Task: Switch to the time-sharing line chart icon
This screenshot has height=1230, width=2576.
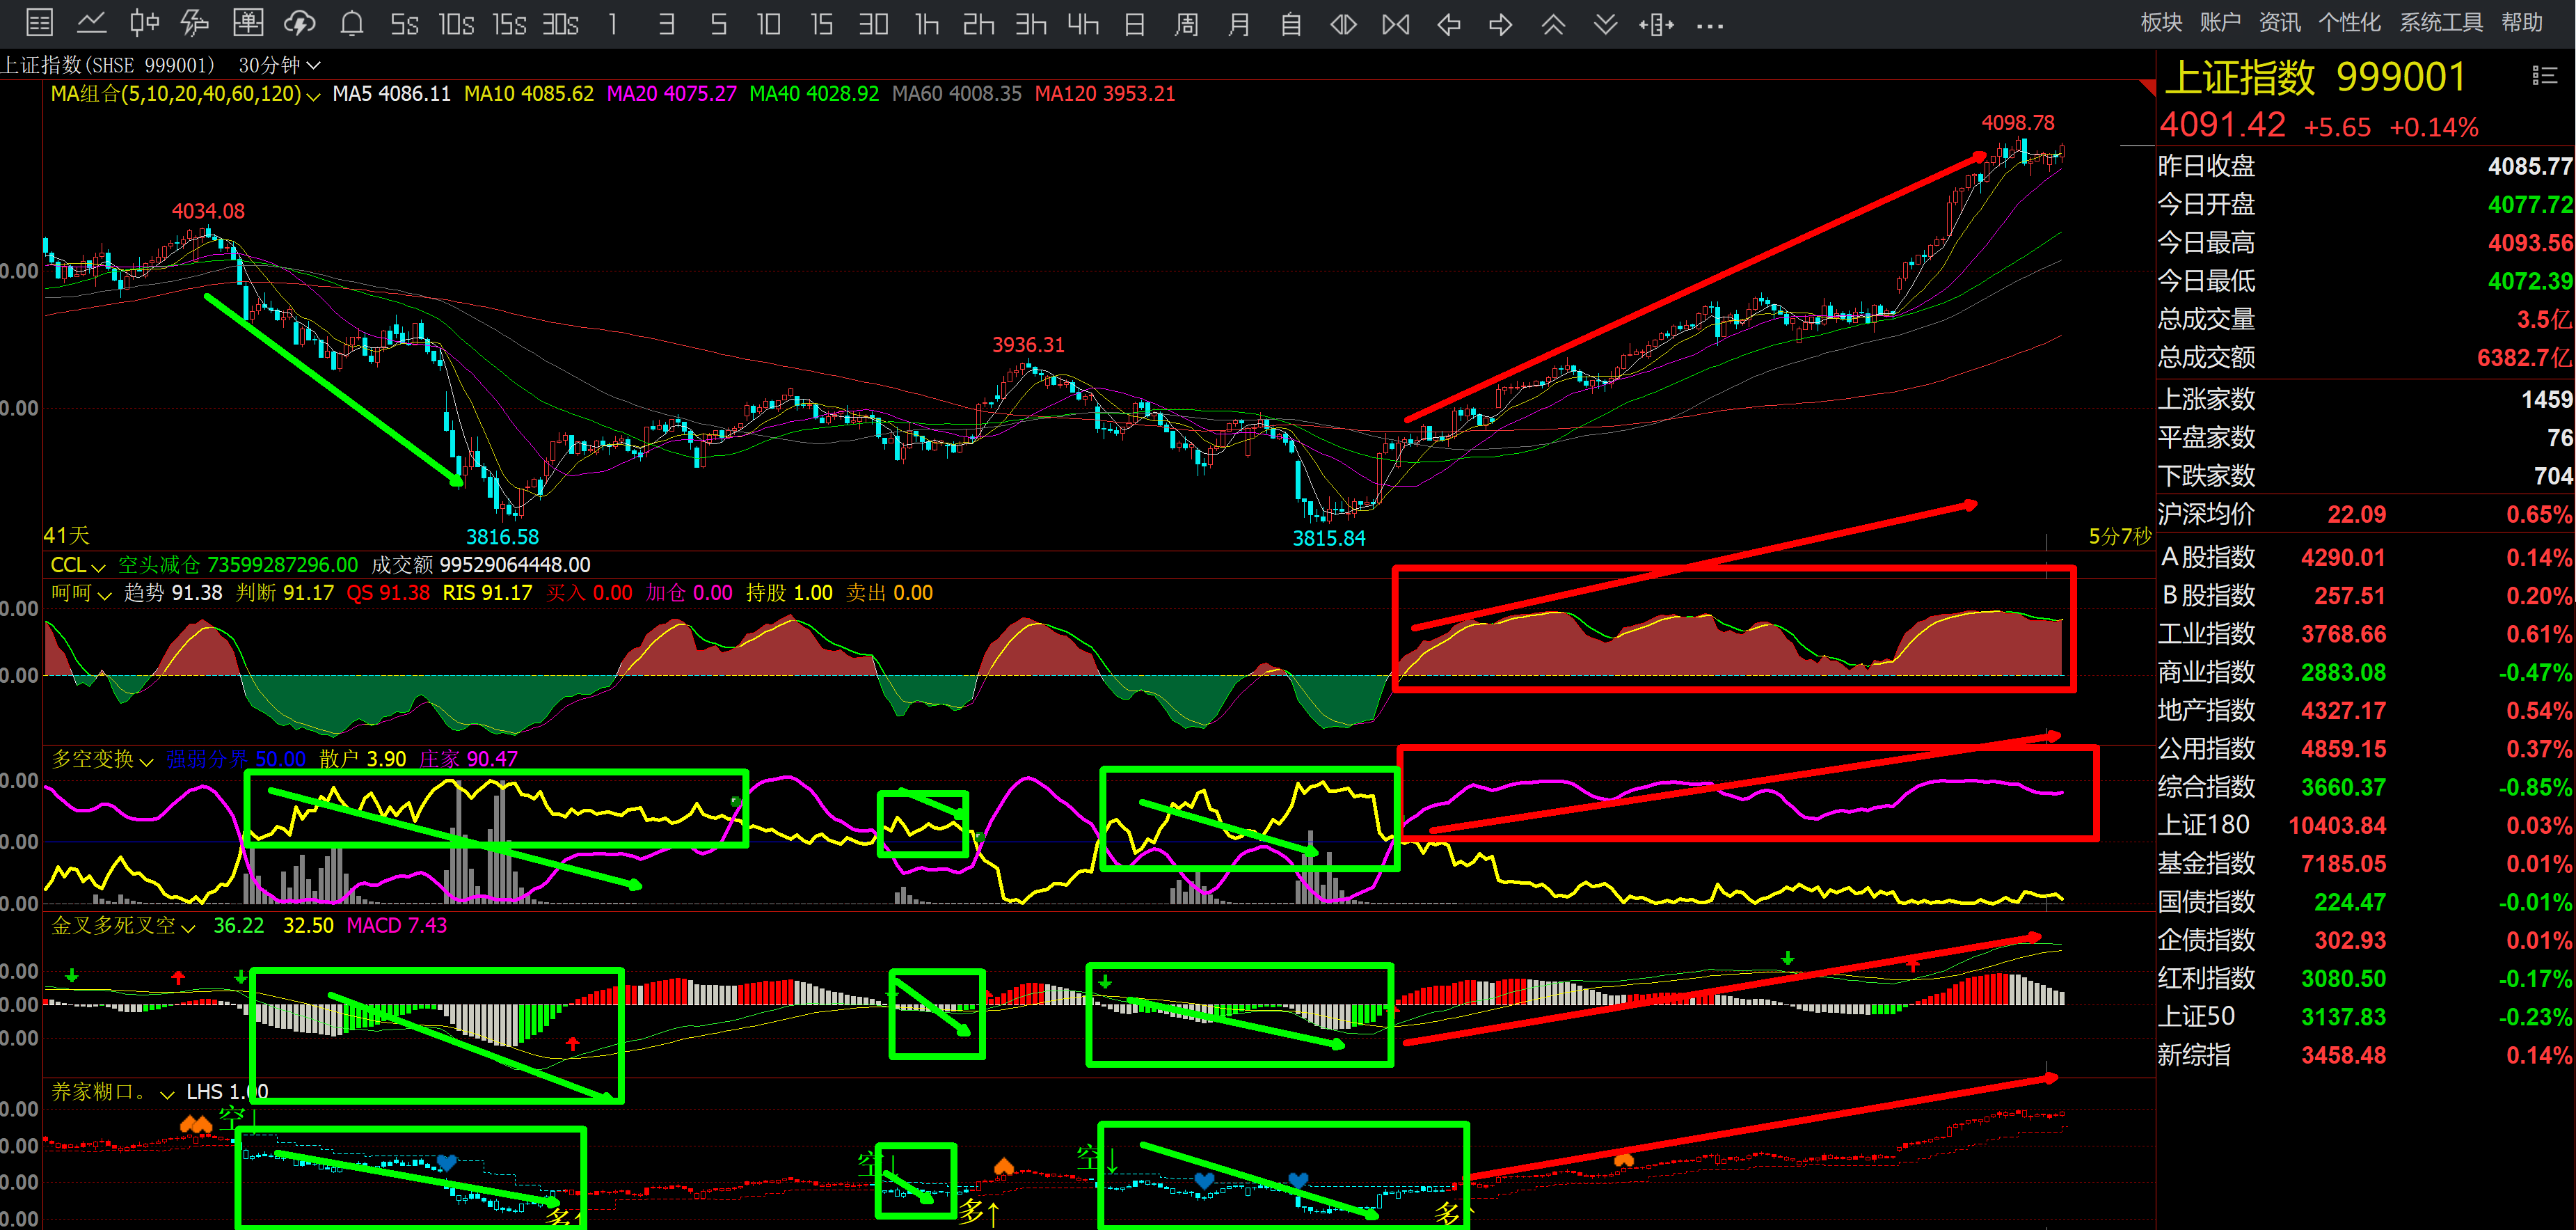Action: coord(92,23)
